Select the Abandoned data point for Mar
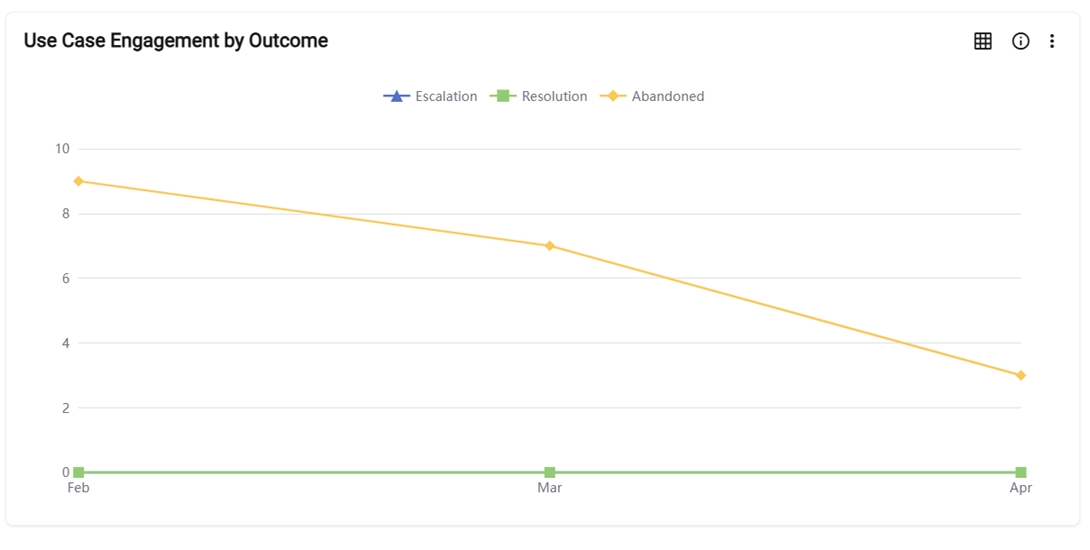The height and width of the screenshot is (550, 1090). point(549,246)
